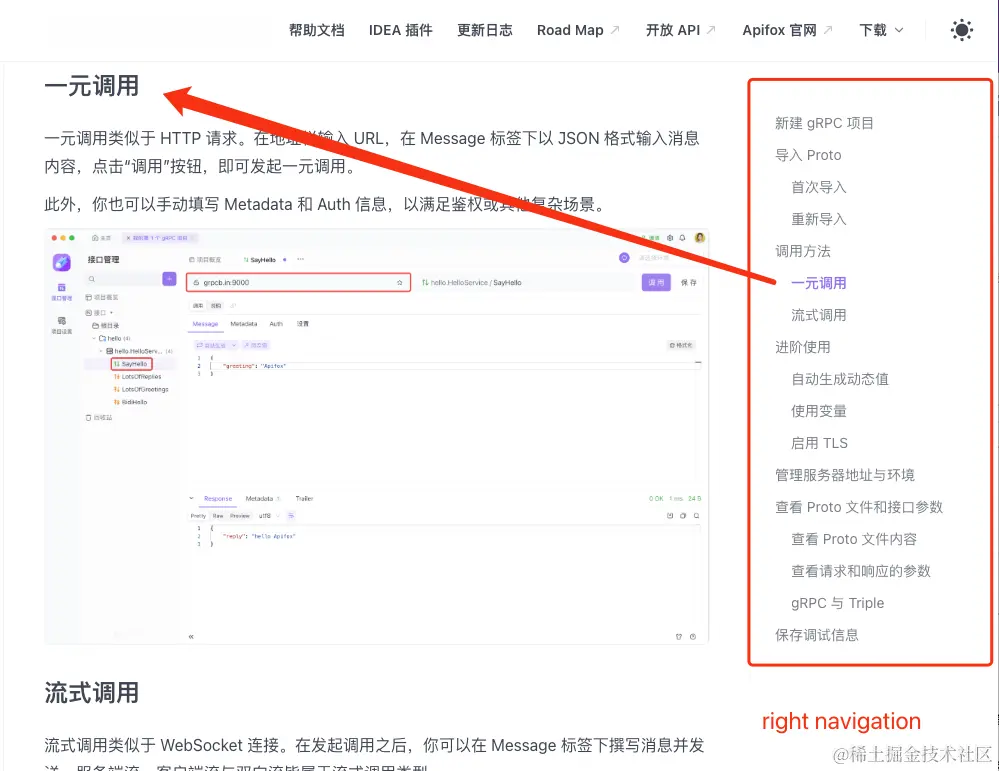
Task: Switch to the Trailer response tab
Action: 304,499
